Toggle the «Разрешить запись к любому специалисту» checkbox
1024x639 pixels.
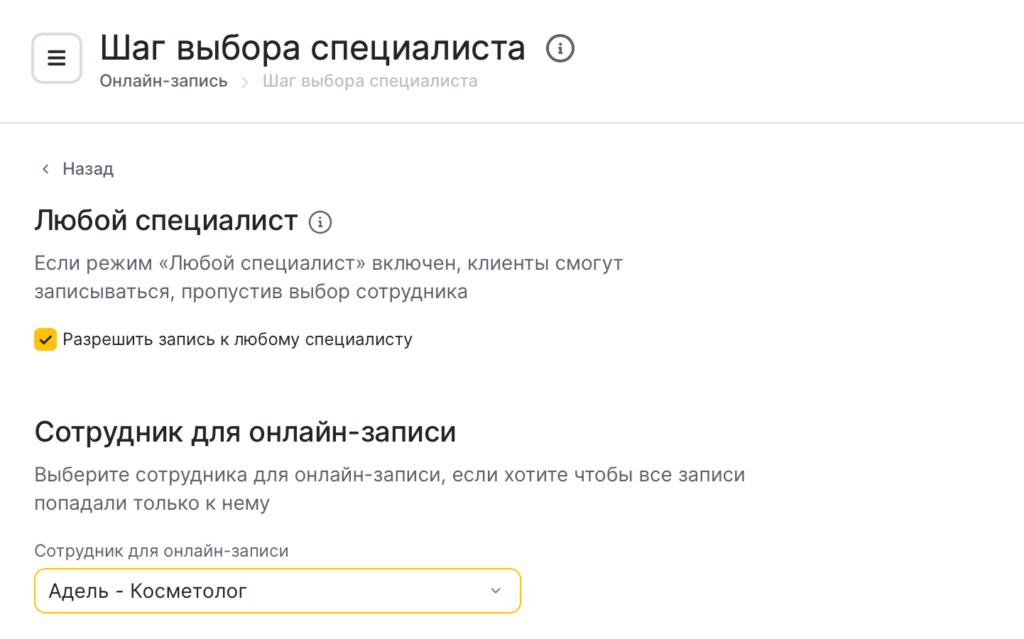tap(45, 339)
